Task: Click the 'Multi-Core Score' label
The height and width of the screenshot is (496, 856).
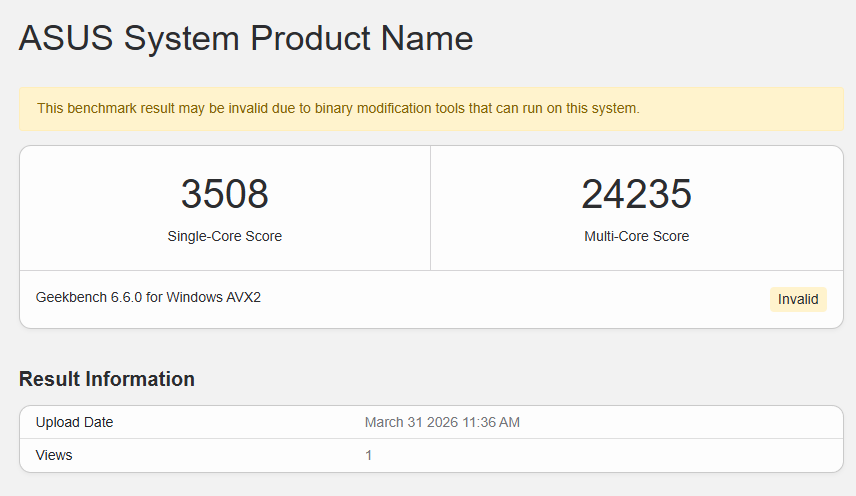Action: coord(637,236)
